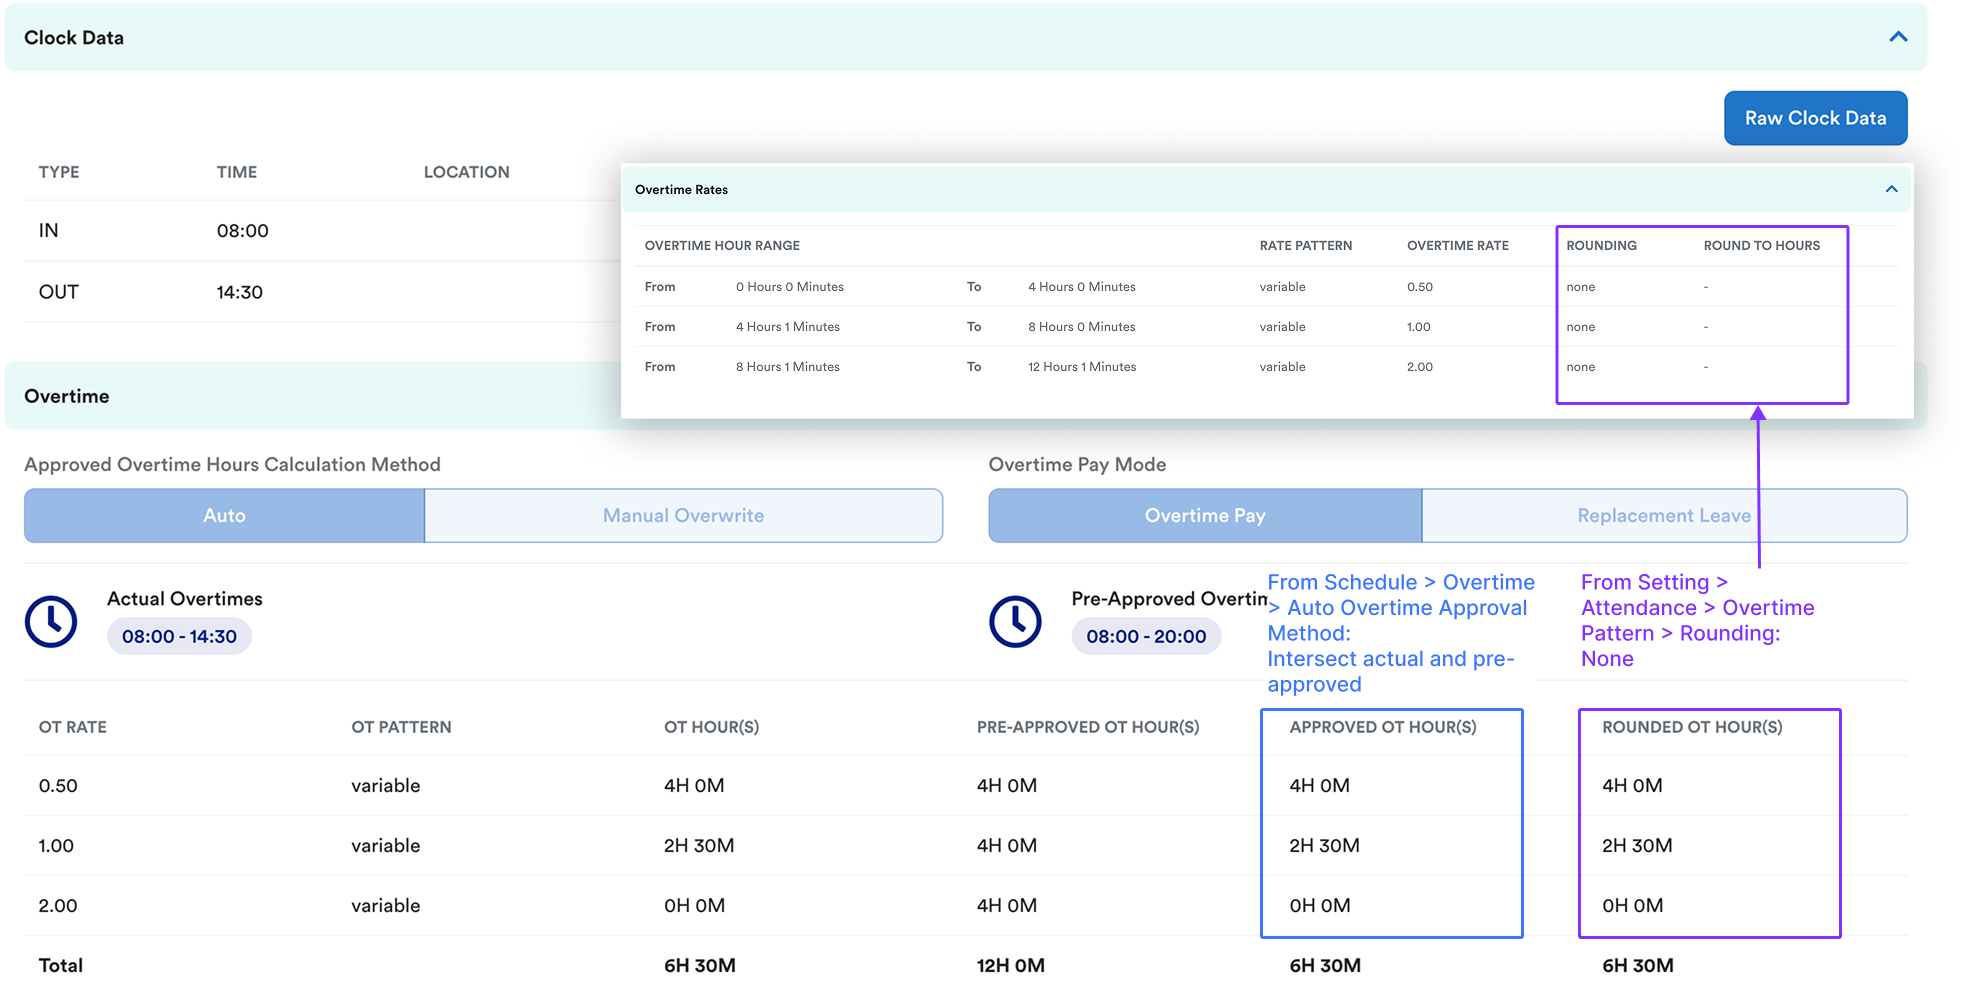Screen dimensions: 1965x1001
Task: Click the Clock Data section header
Action: (965, 37)
